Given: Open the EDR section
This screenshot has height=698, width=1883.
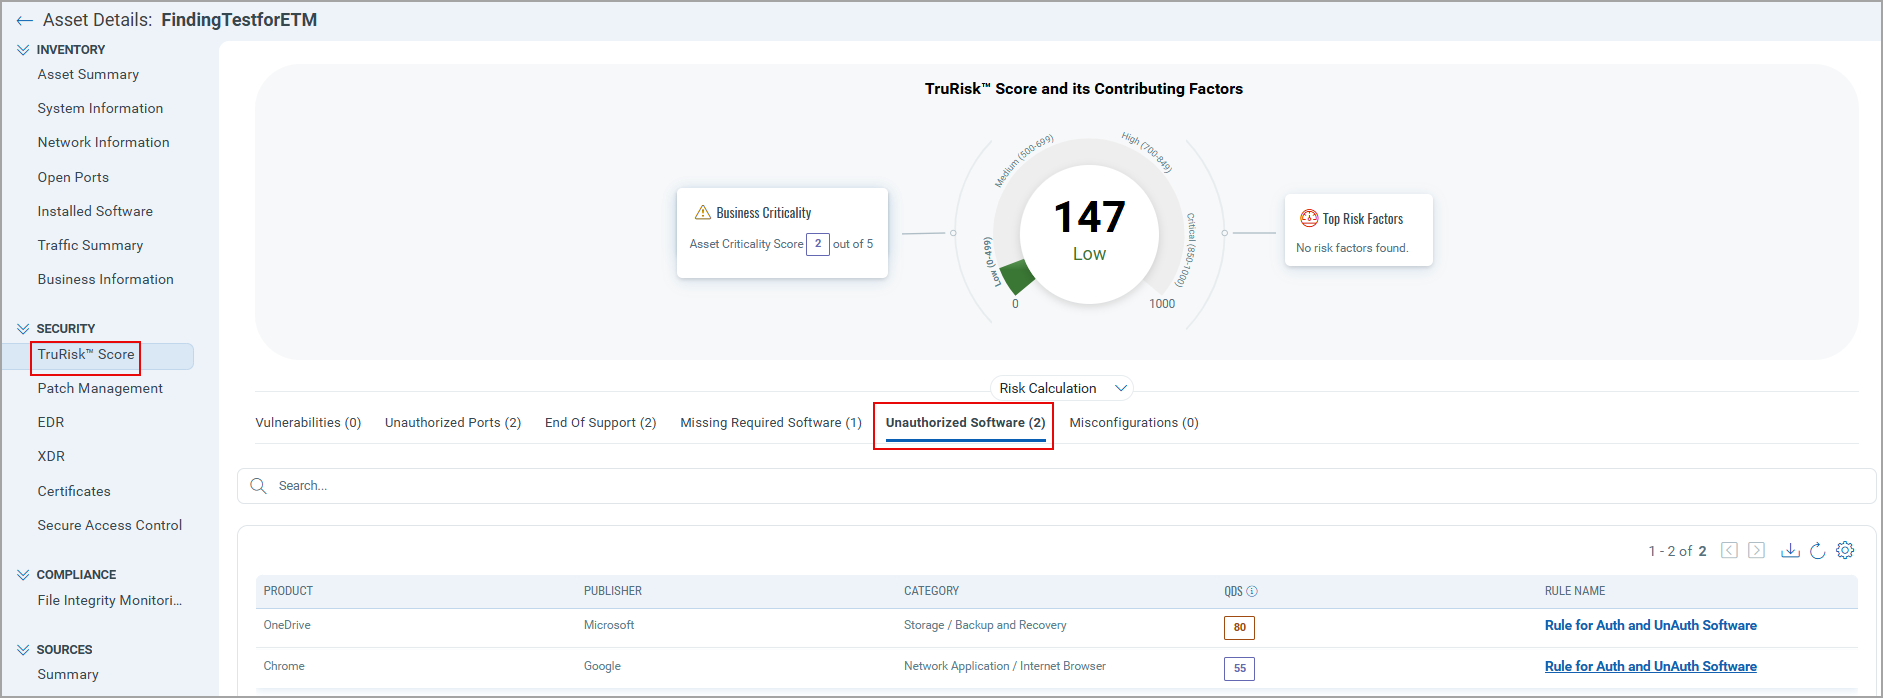Looking at the screenshot, I should pos(51,422).
